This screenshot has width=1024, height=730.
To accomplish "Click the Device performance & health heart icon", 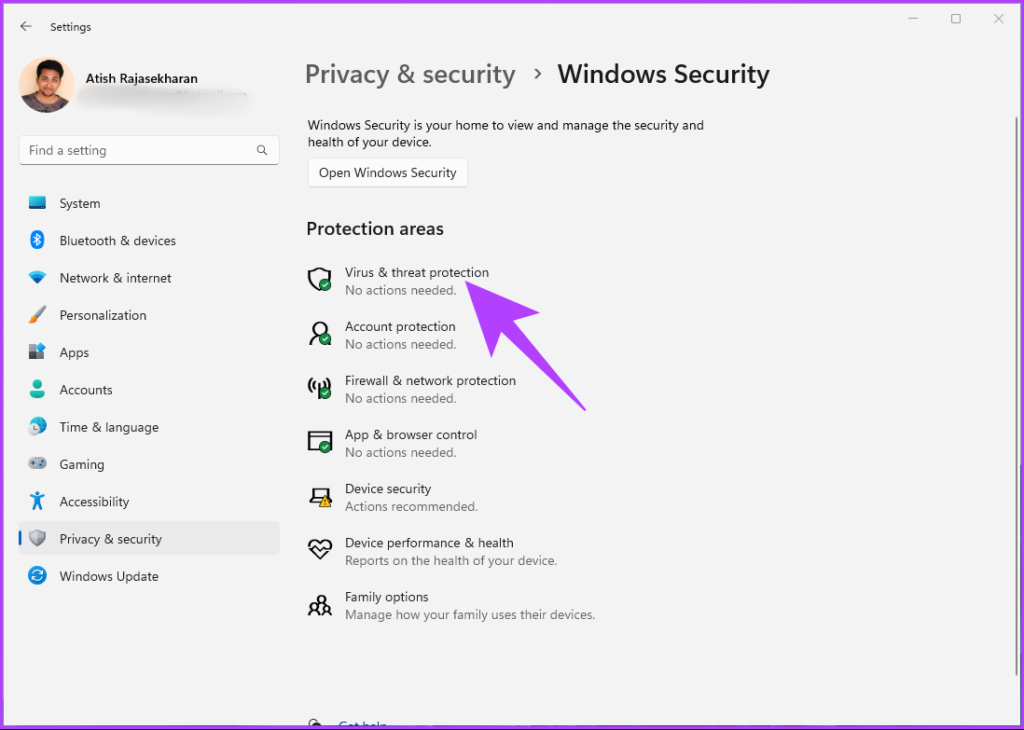I will (319, 550).
